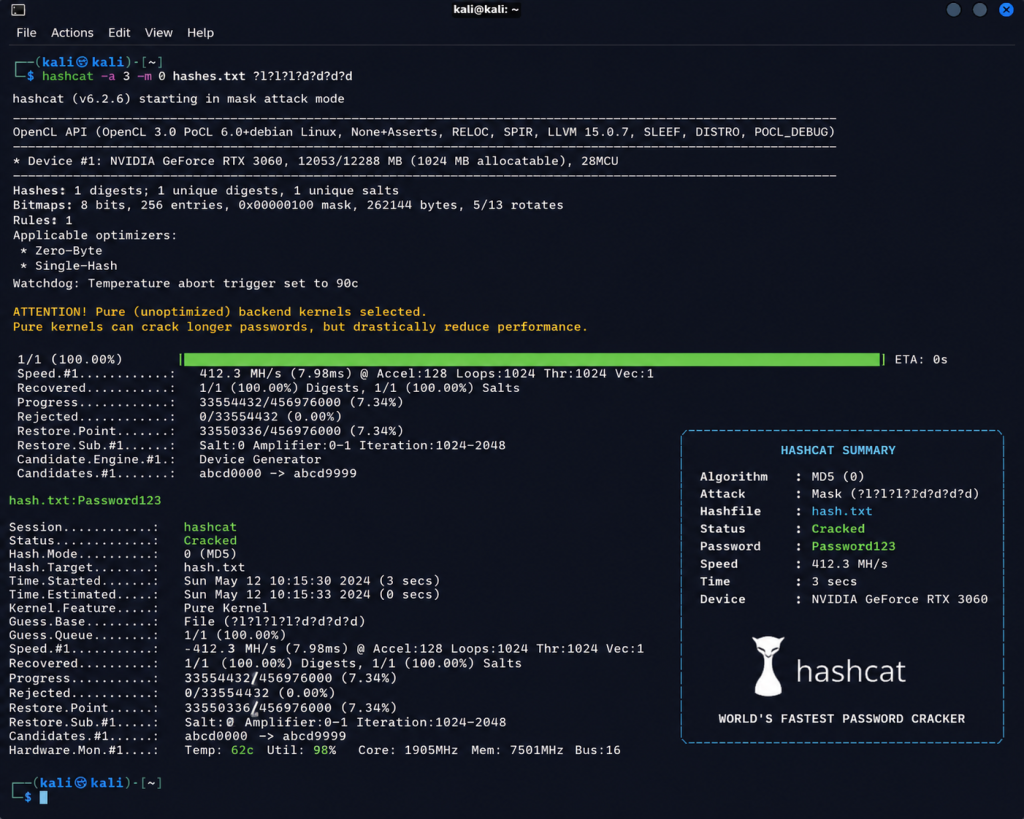Click the 'hashcat -a 3 -m 0' command text
Image resolution: width=1024 pixels, height=819 pixels.
point(103,76)
